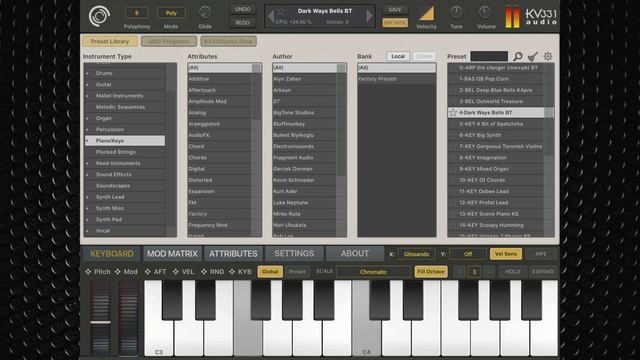Open the SETTINGS tab

[294, 253]
